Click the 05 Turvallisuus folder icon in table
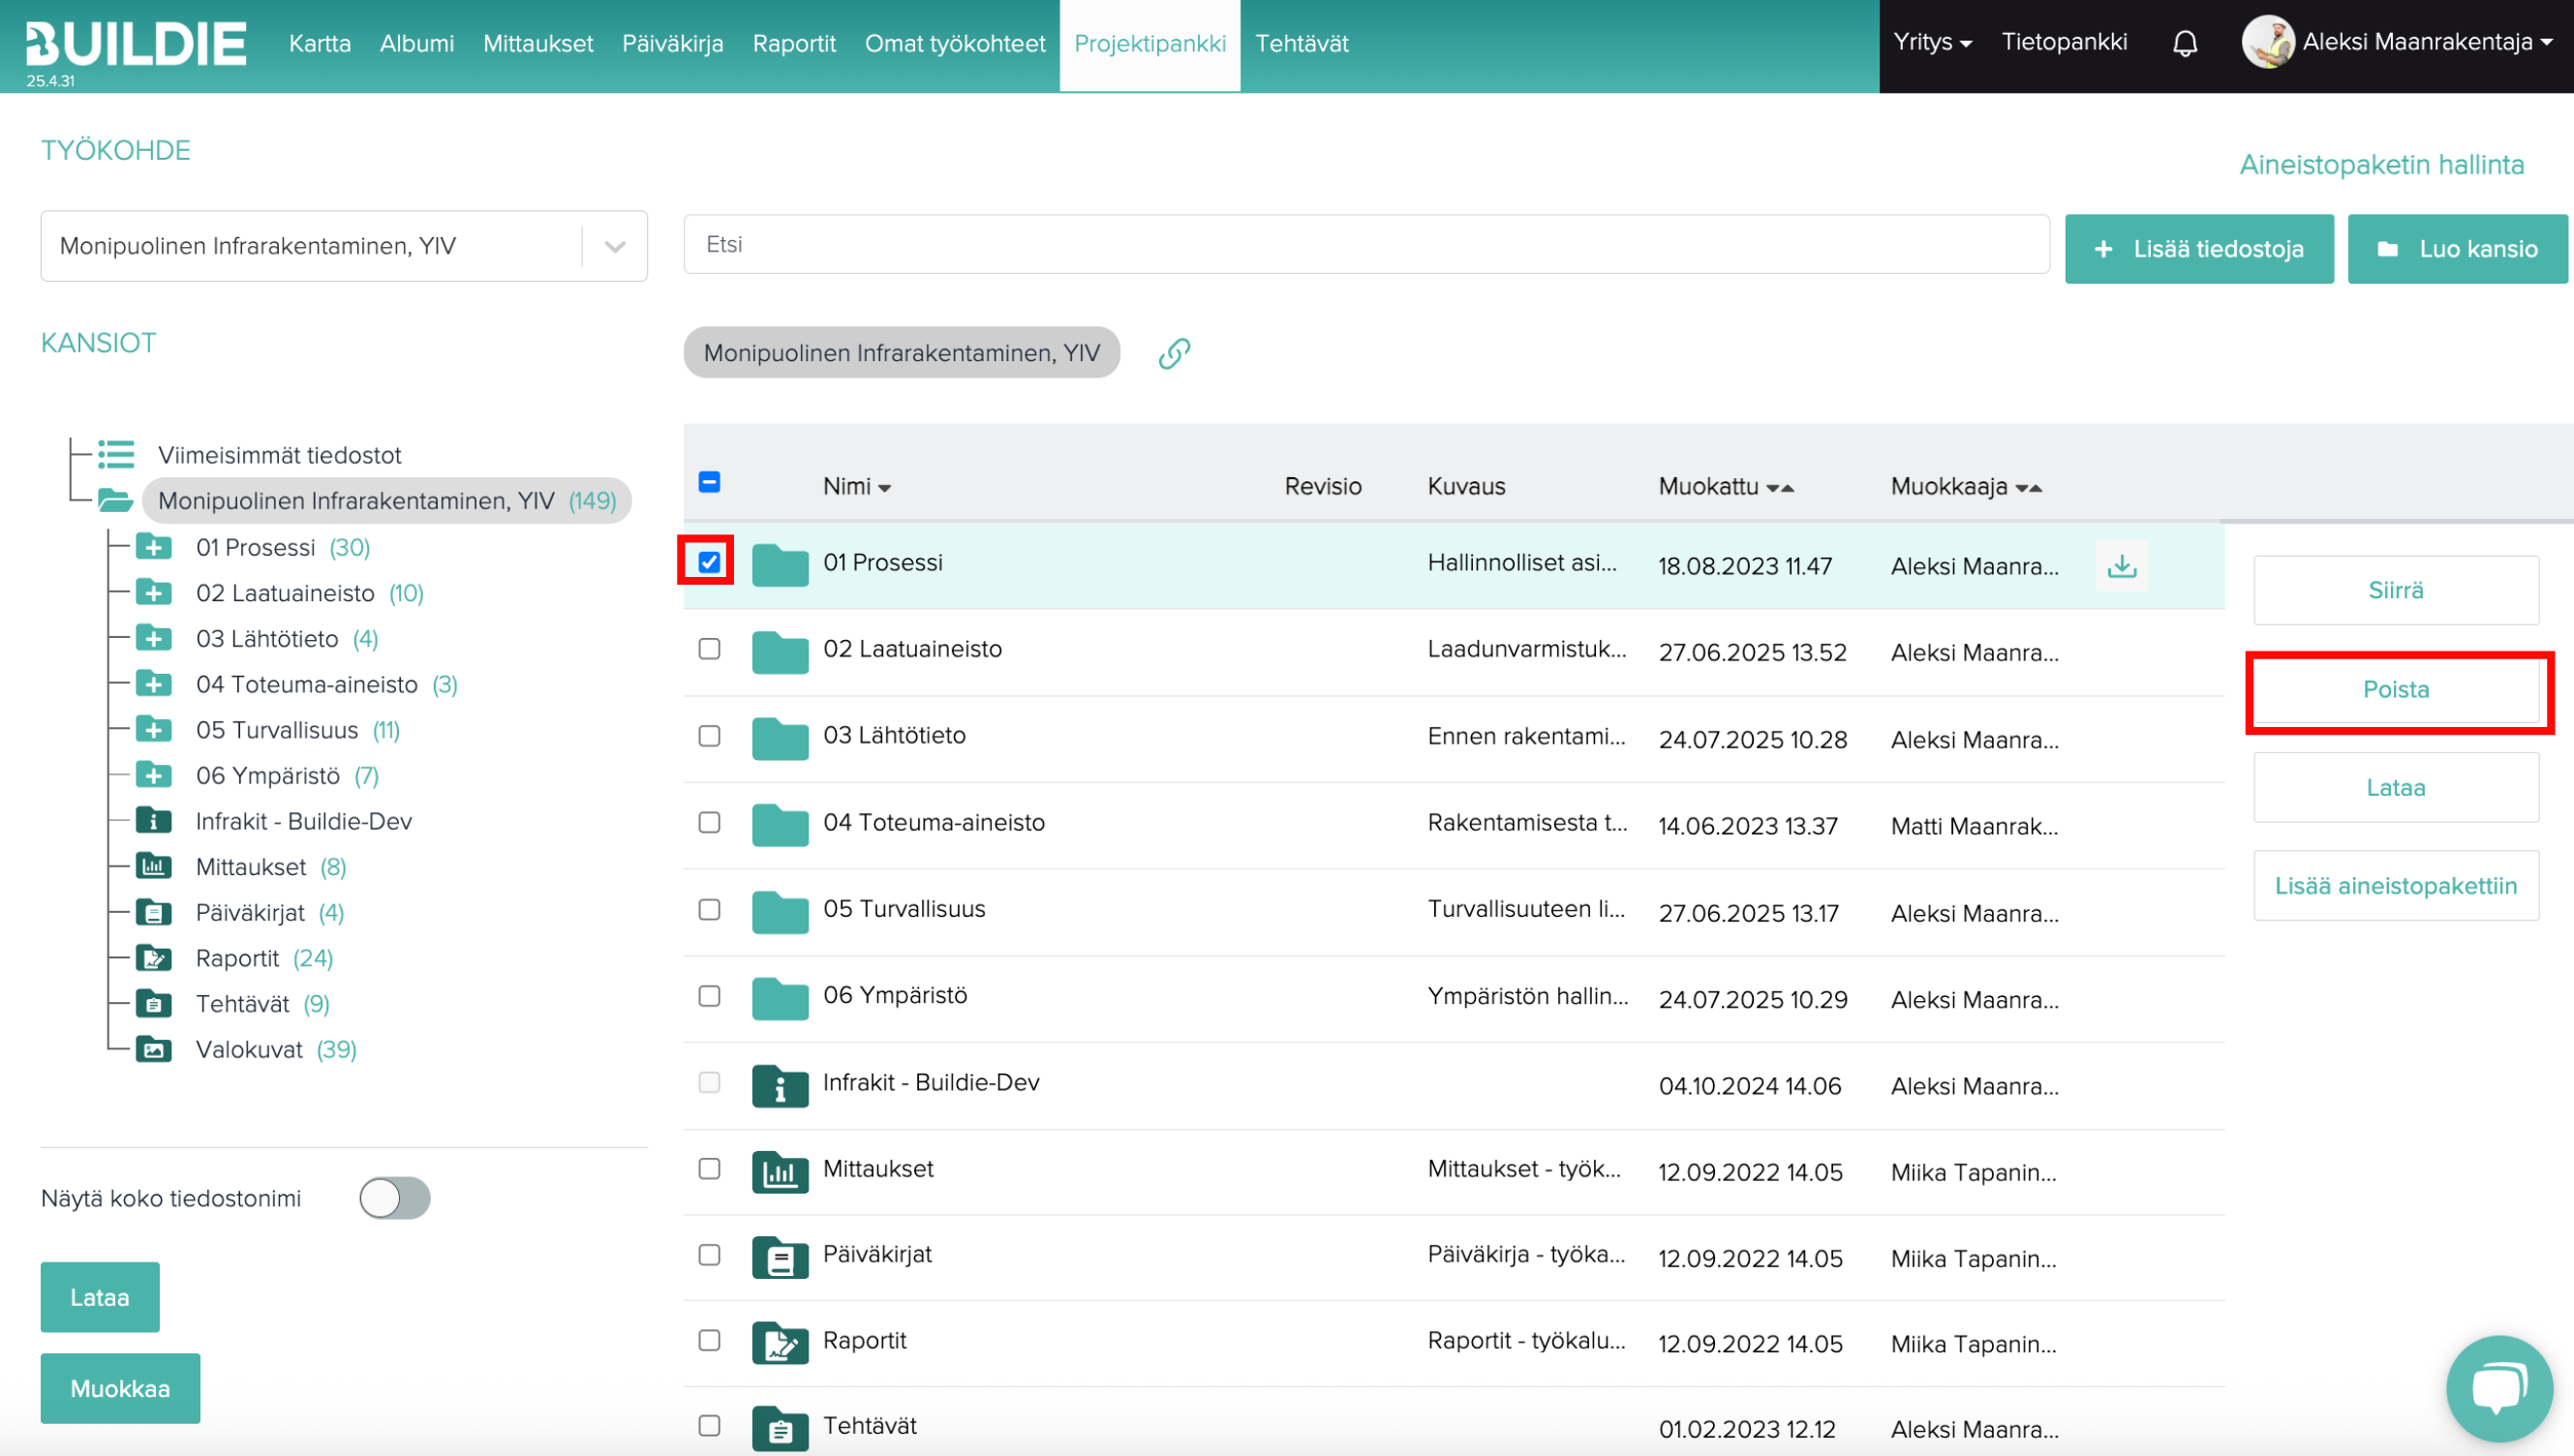Image resolution: width=2574 pixels, height=1456 pixels. (780, 912)
